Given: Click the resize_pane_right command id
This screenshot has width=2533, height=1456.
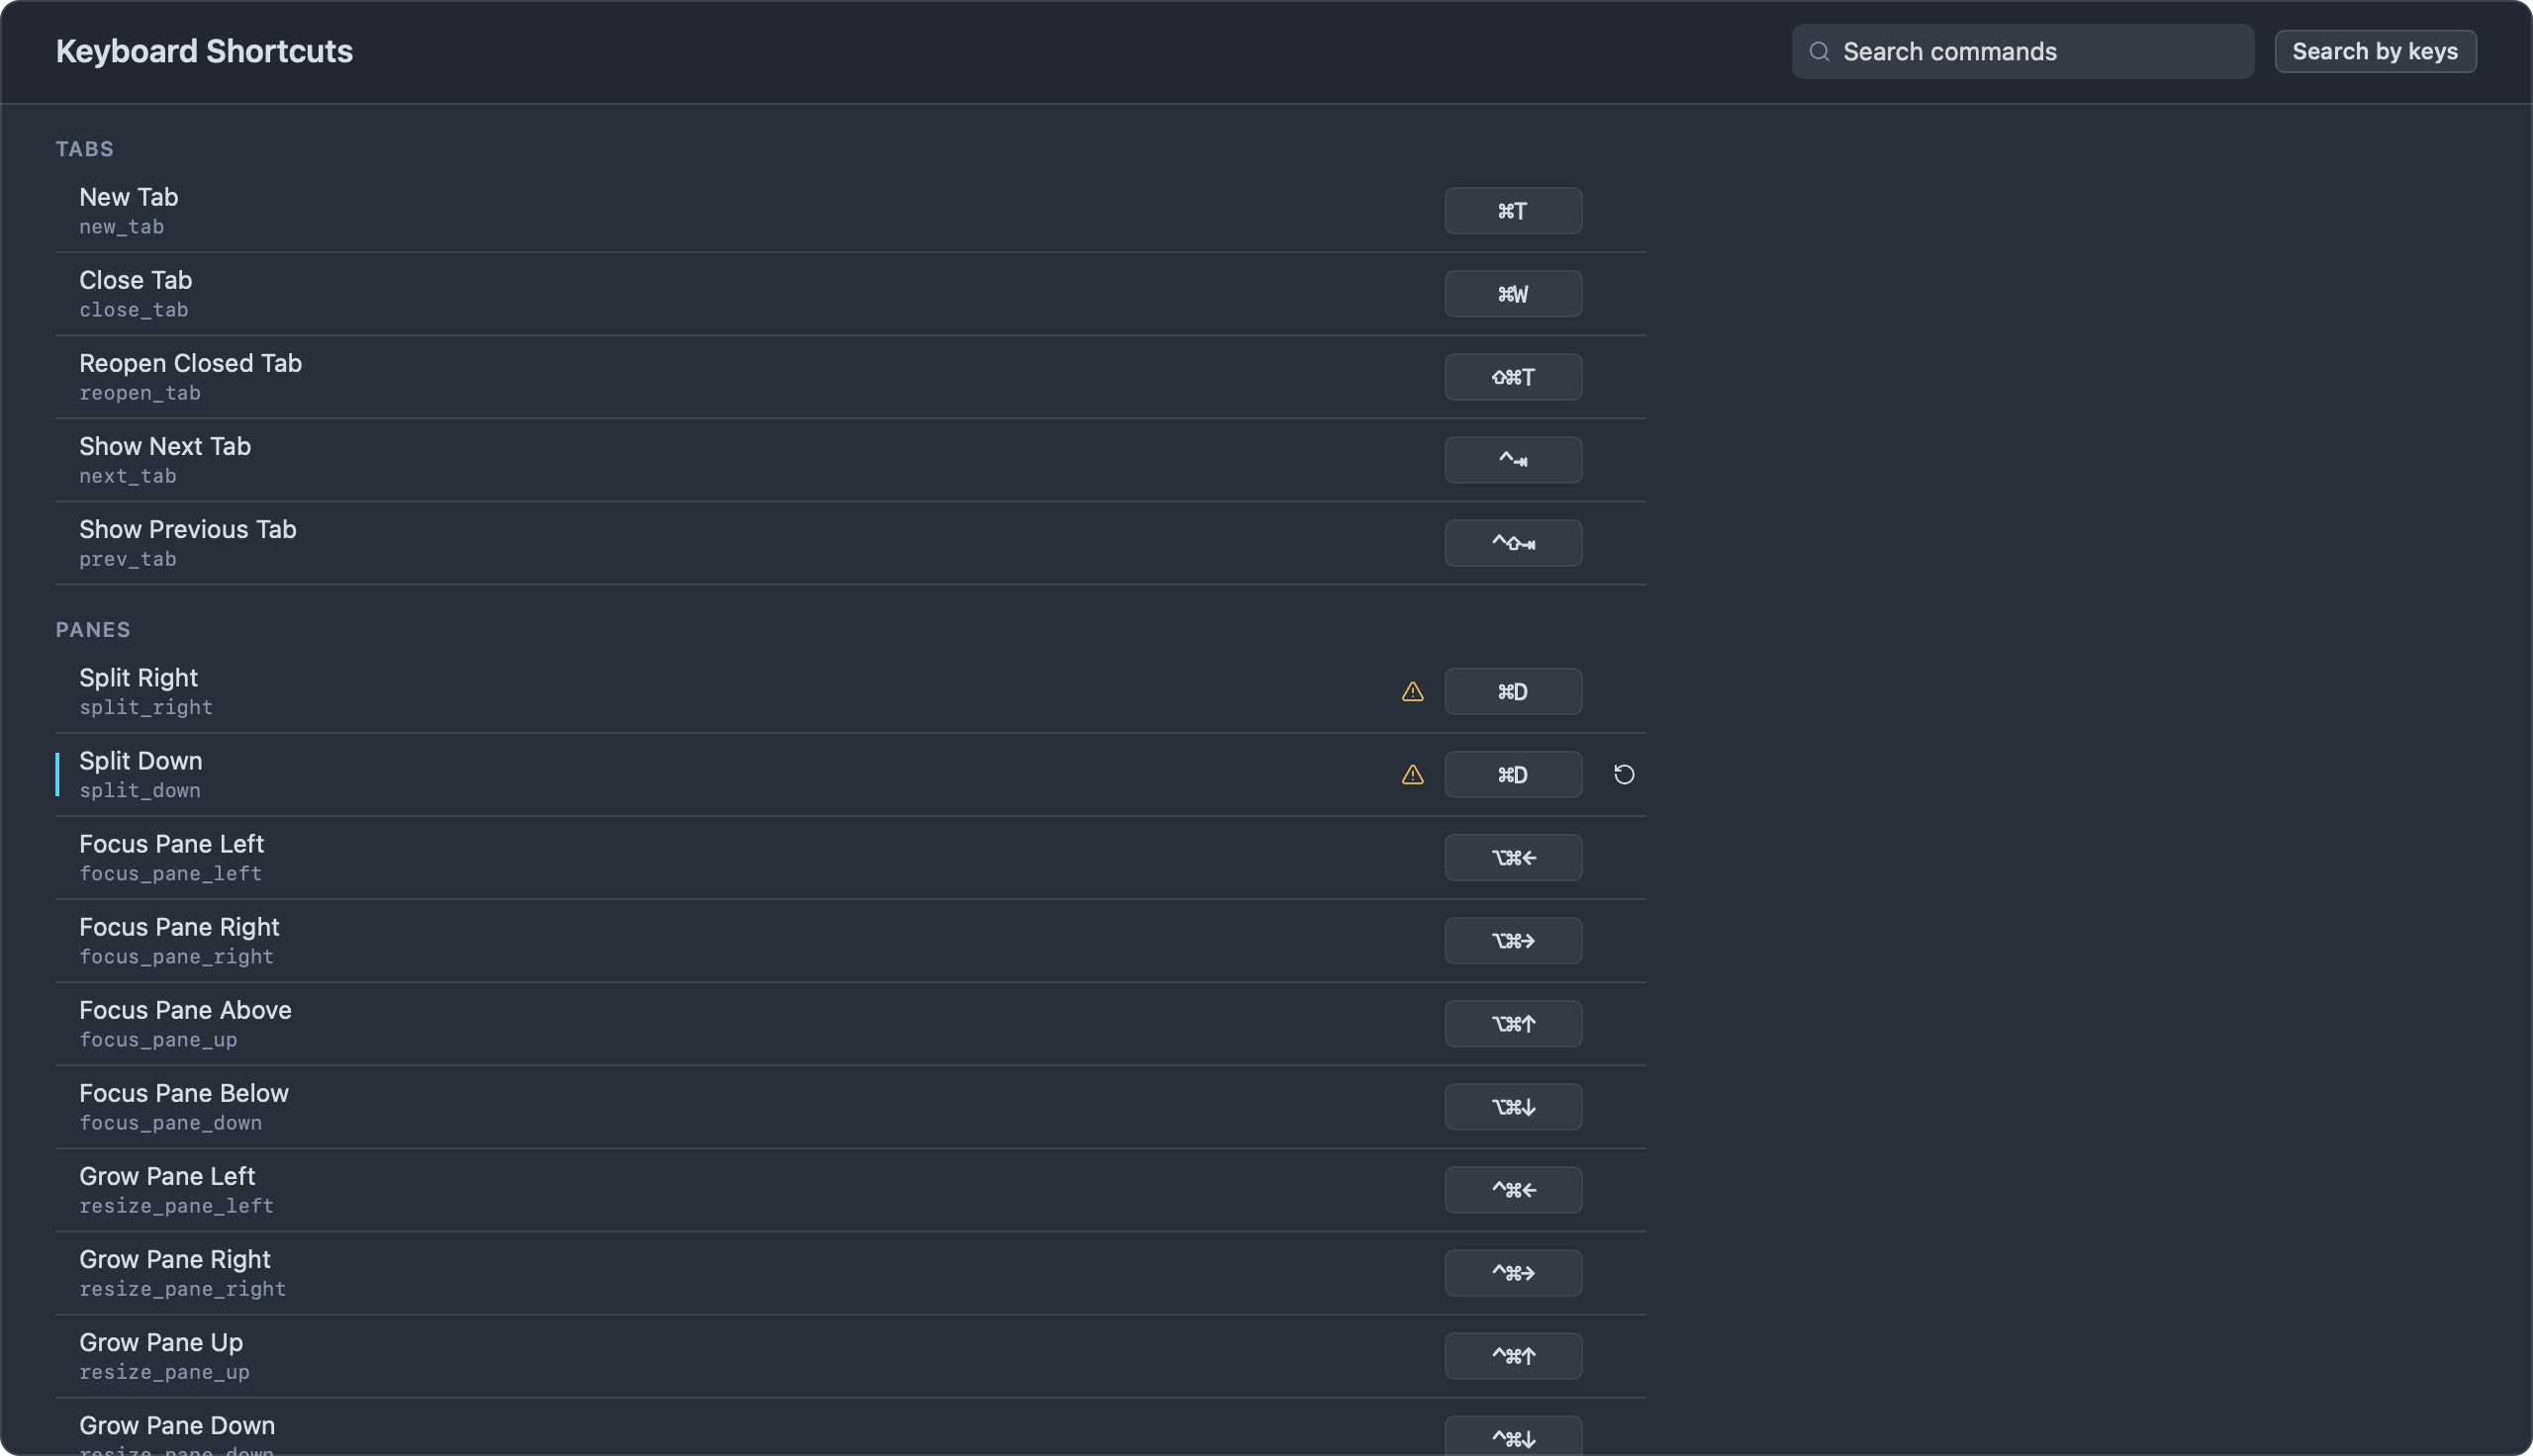Looking at the screenshot, I should [x=182, y=1289].
